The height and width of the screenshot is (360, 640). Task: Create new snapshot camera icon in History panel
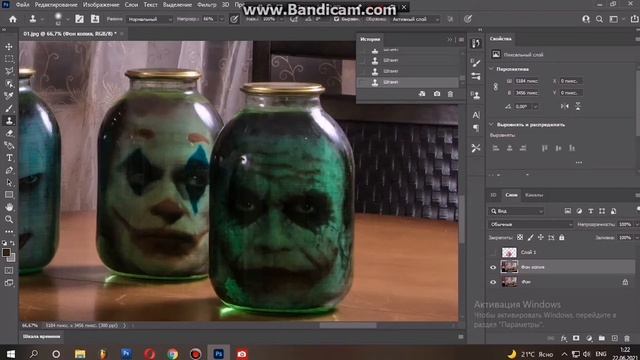coord(437,94)
